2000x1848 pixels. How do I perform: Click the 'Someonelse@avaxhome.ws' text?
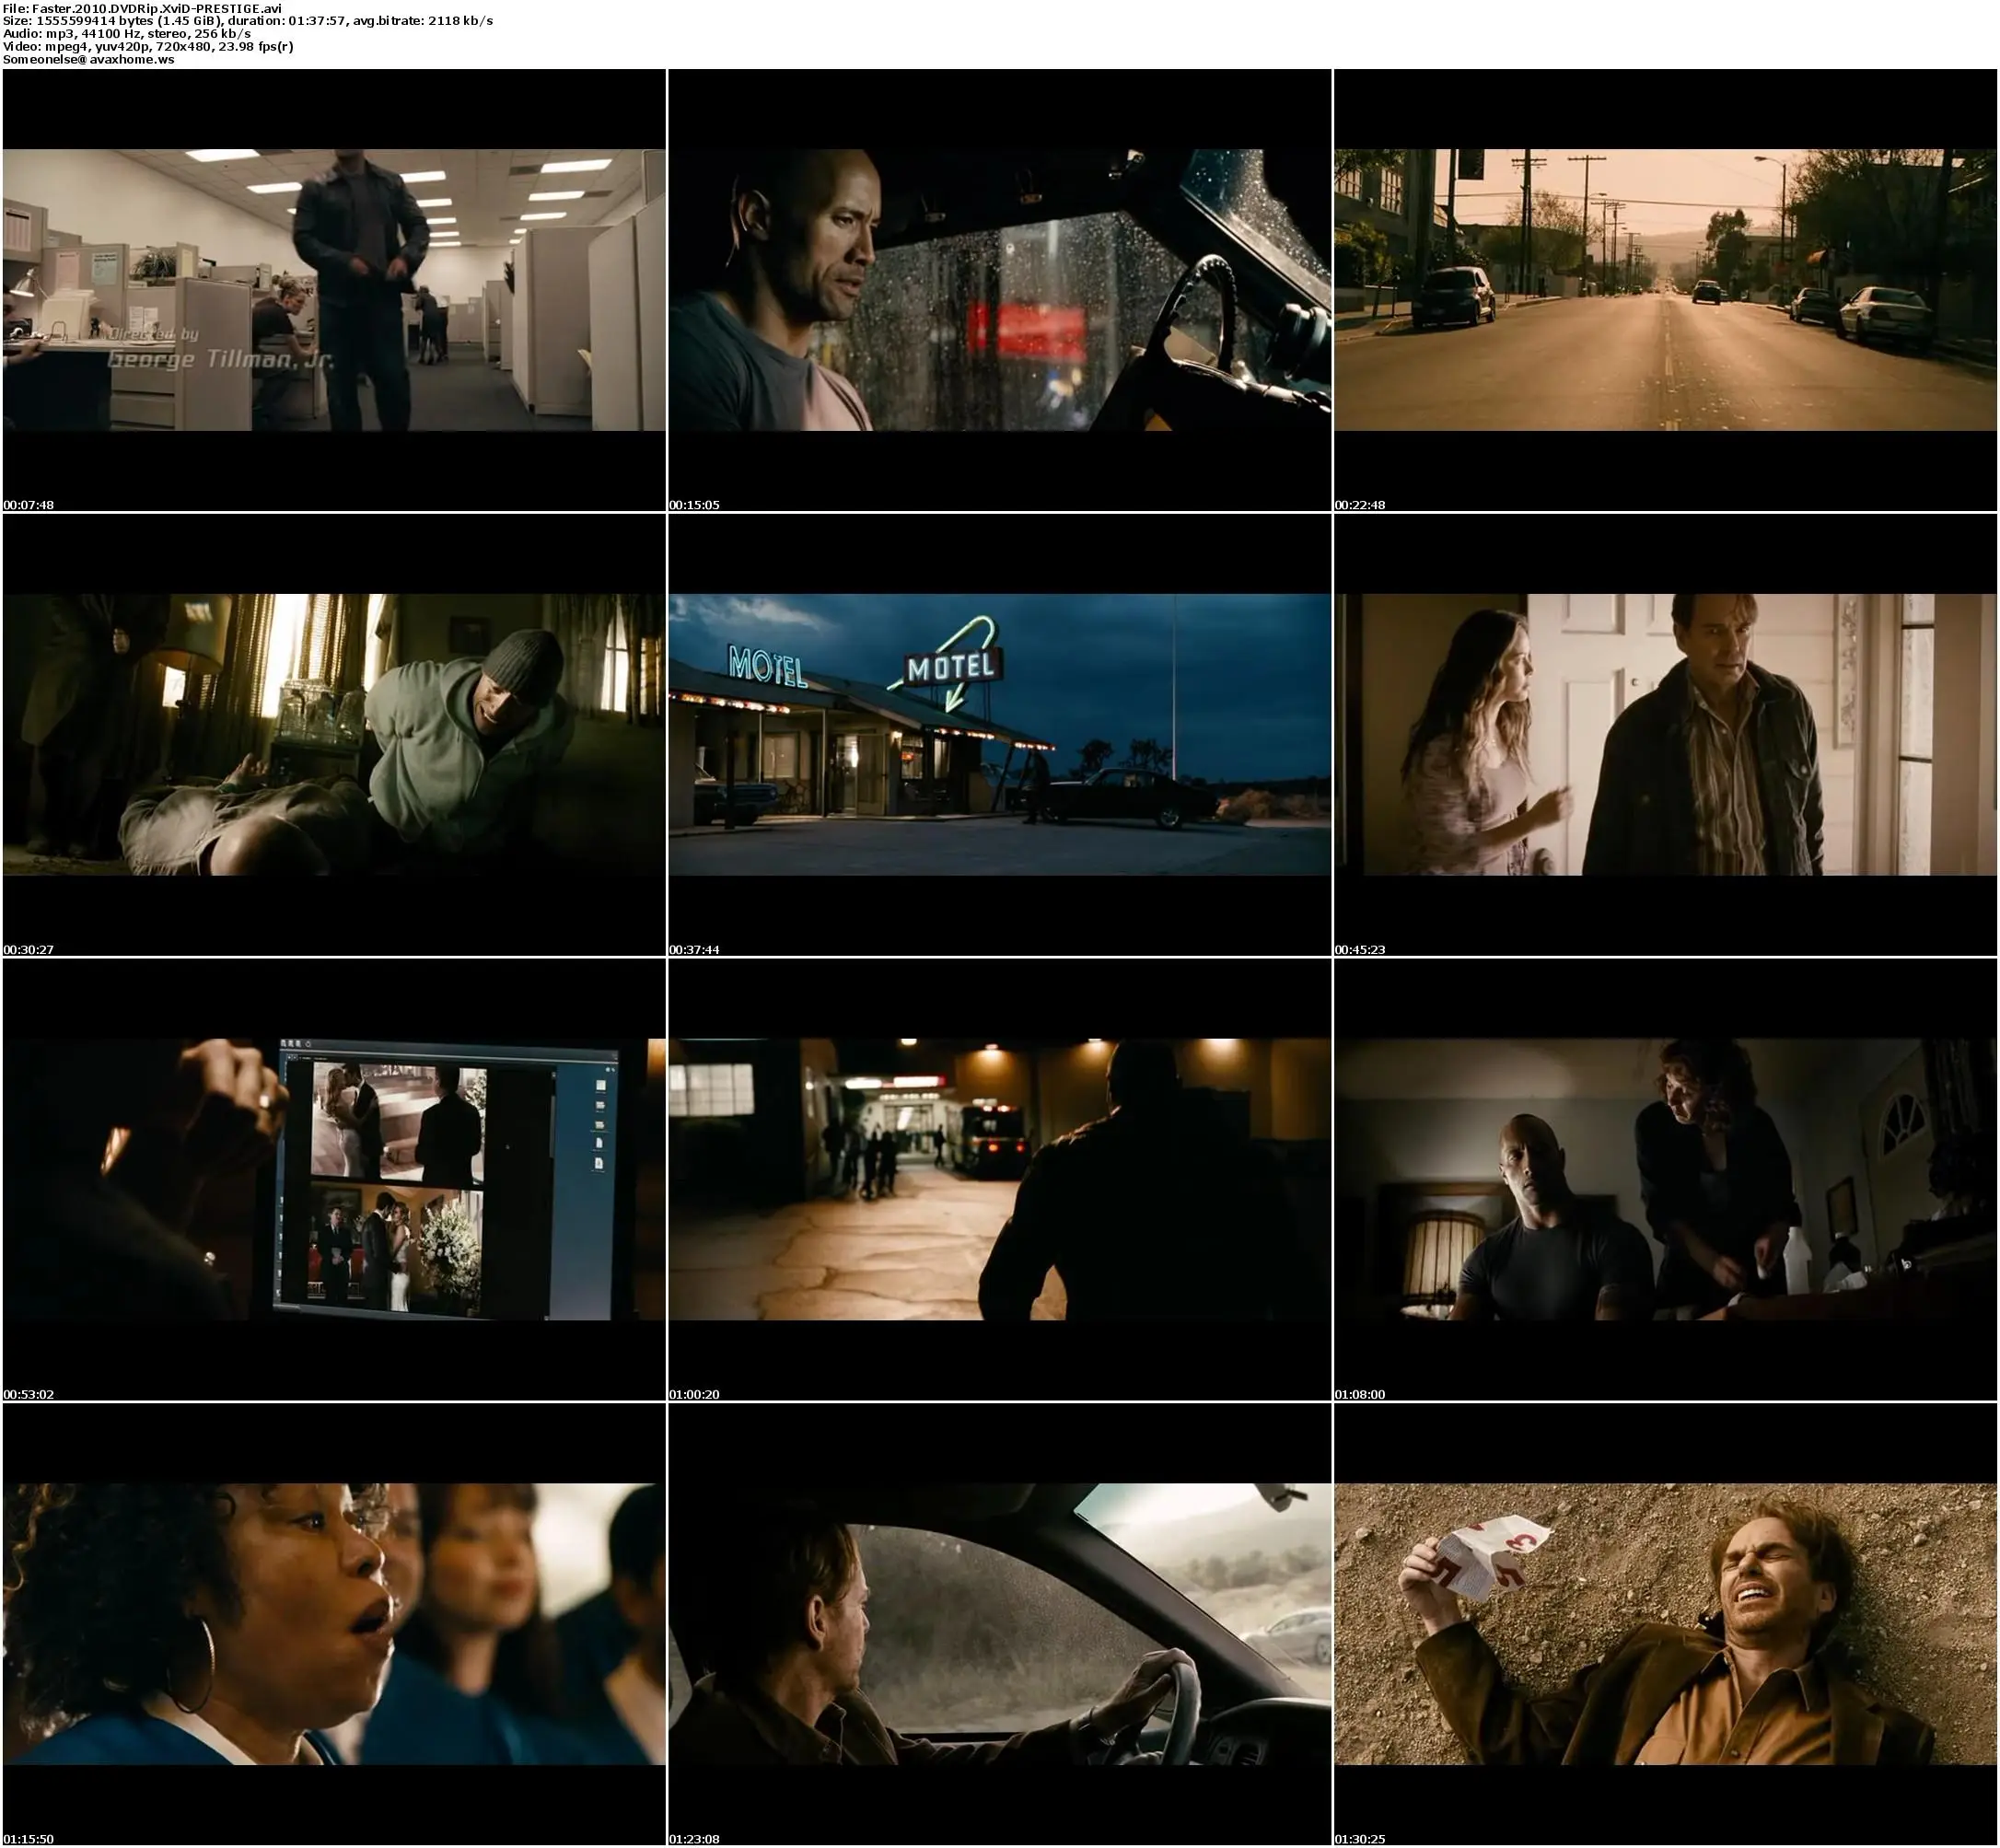click(88, 60)
